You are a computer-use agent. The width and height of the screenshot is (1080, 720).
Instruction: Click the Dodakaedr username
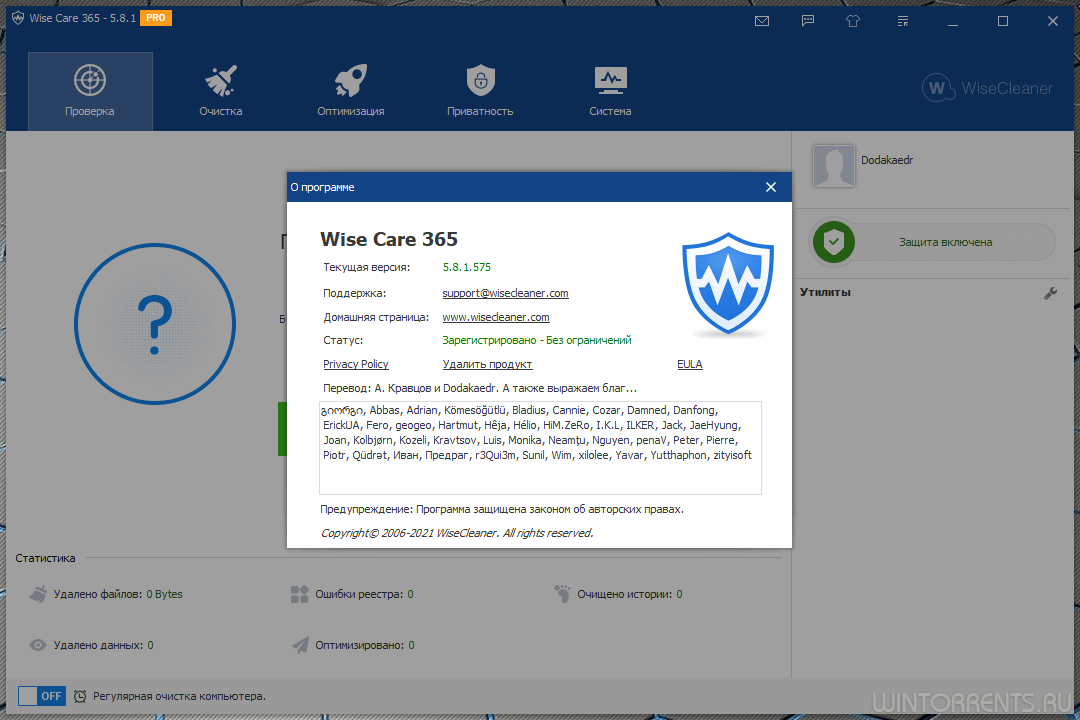(886, 160)
